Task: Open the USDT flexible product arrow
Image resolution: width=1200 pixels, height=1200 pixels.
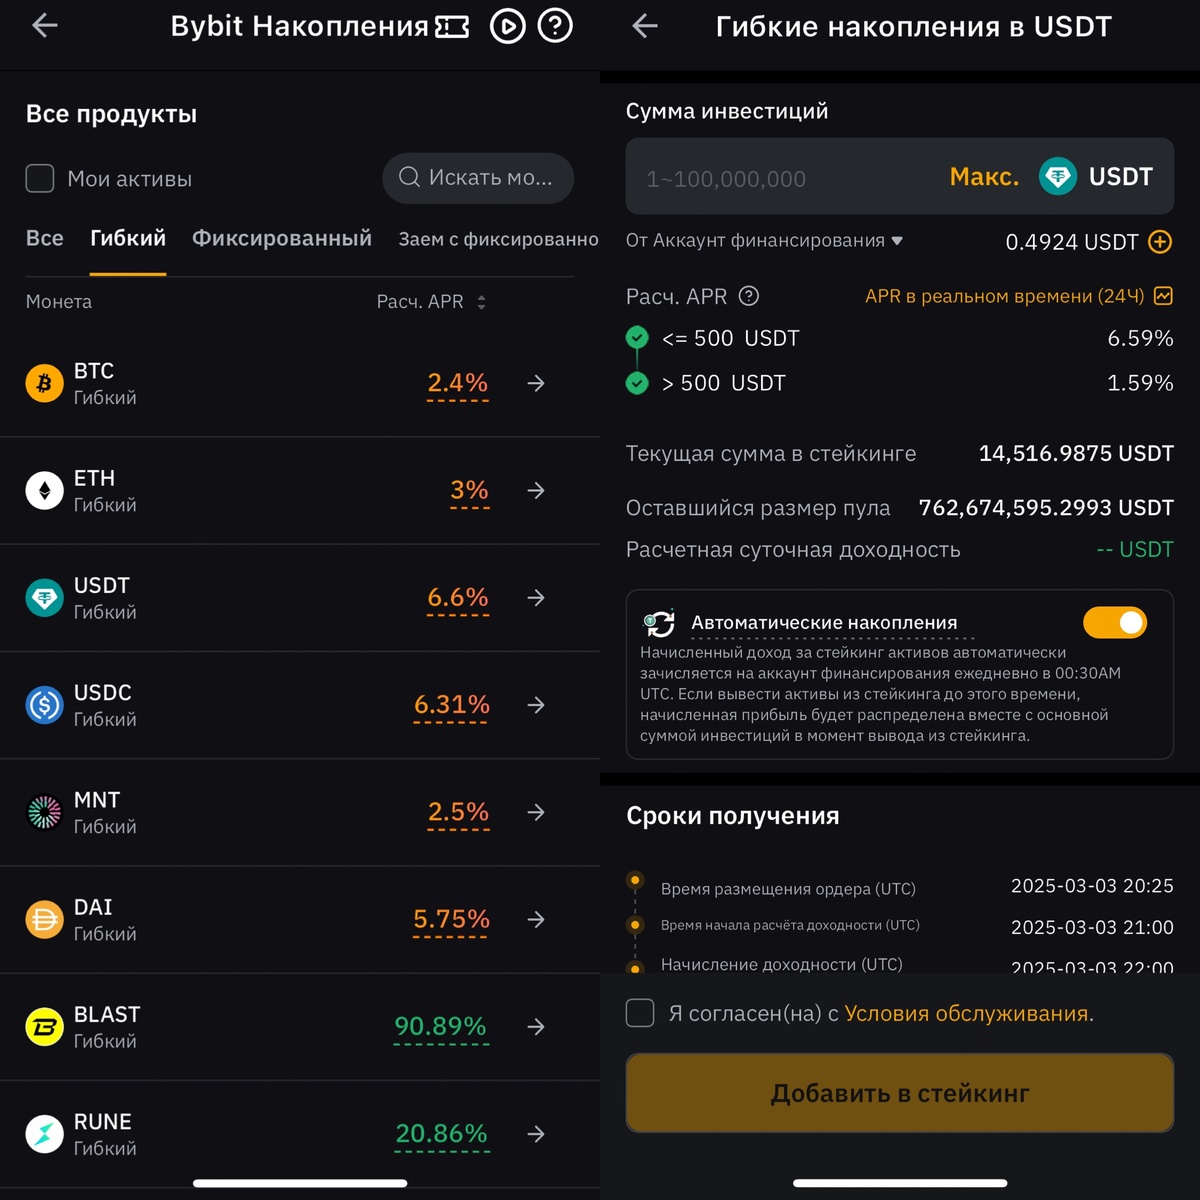Action: 536,598
